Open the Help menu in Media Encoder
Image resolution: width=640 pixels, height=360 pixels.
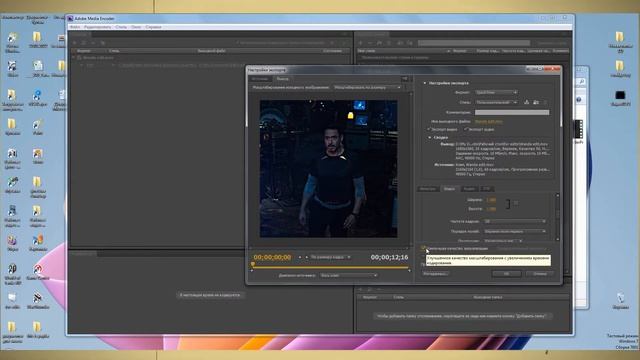click(153, 27)
